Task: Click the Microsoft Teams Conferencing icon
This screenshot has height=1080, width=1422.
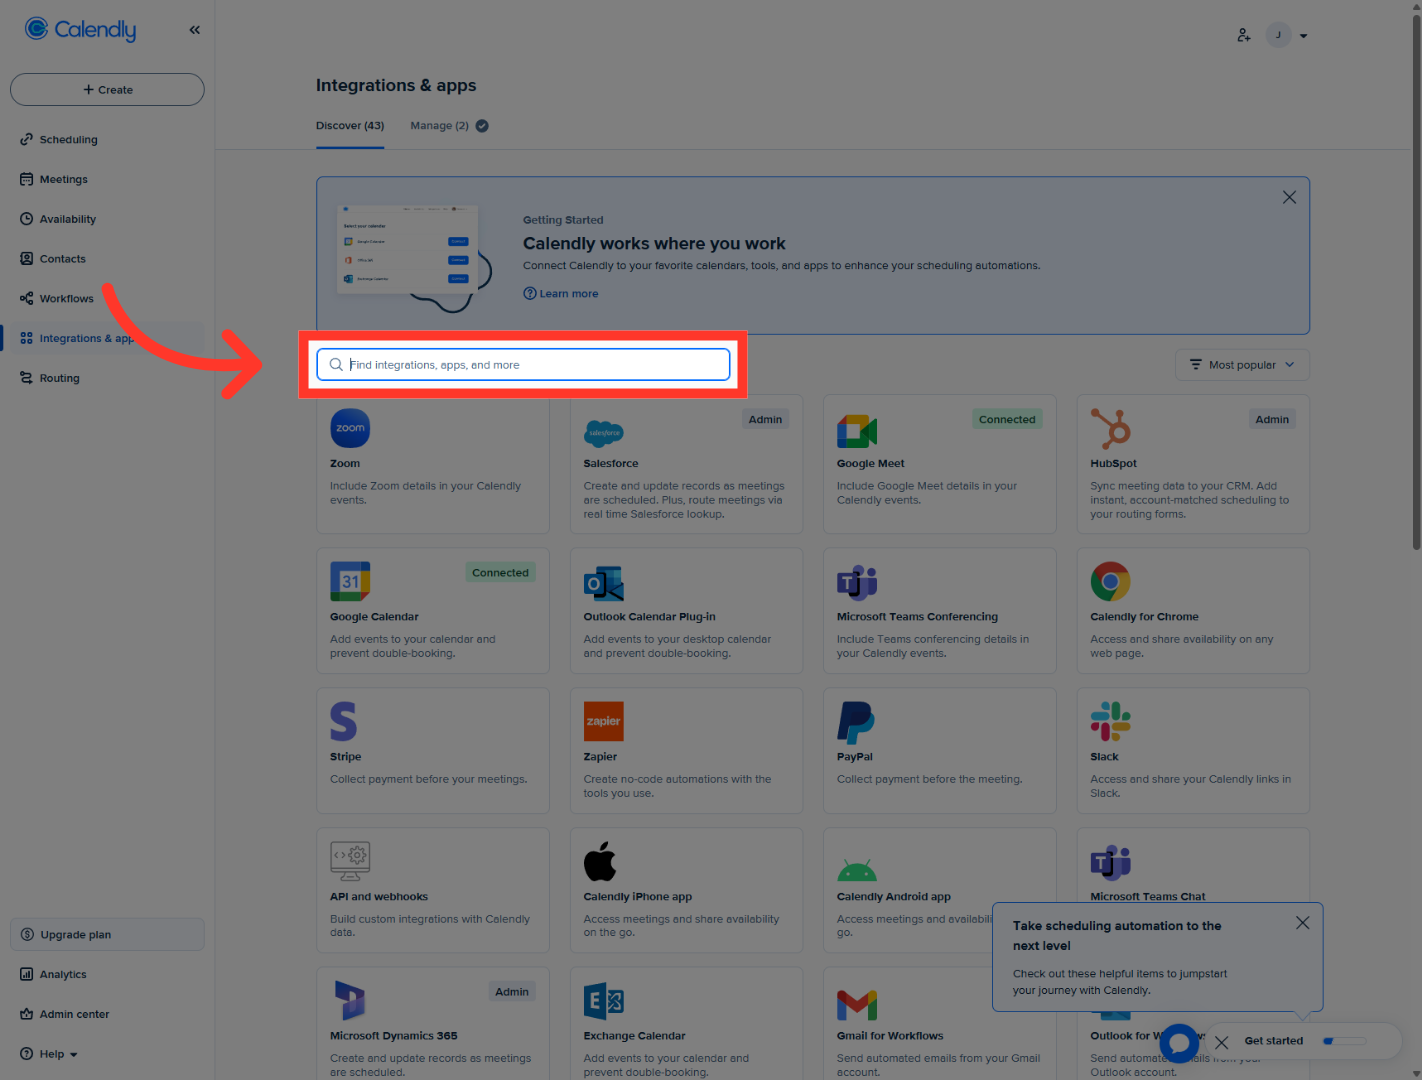Action: pyautogui.click(x=857, y=582)
